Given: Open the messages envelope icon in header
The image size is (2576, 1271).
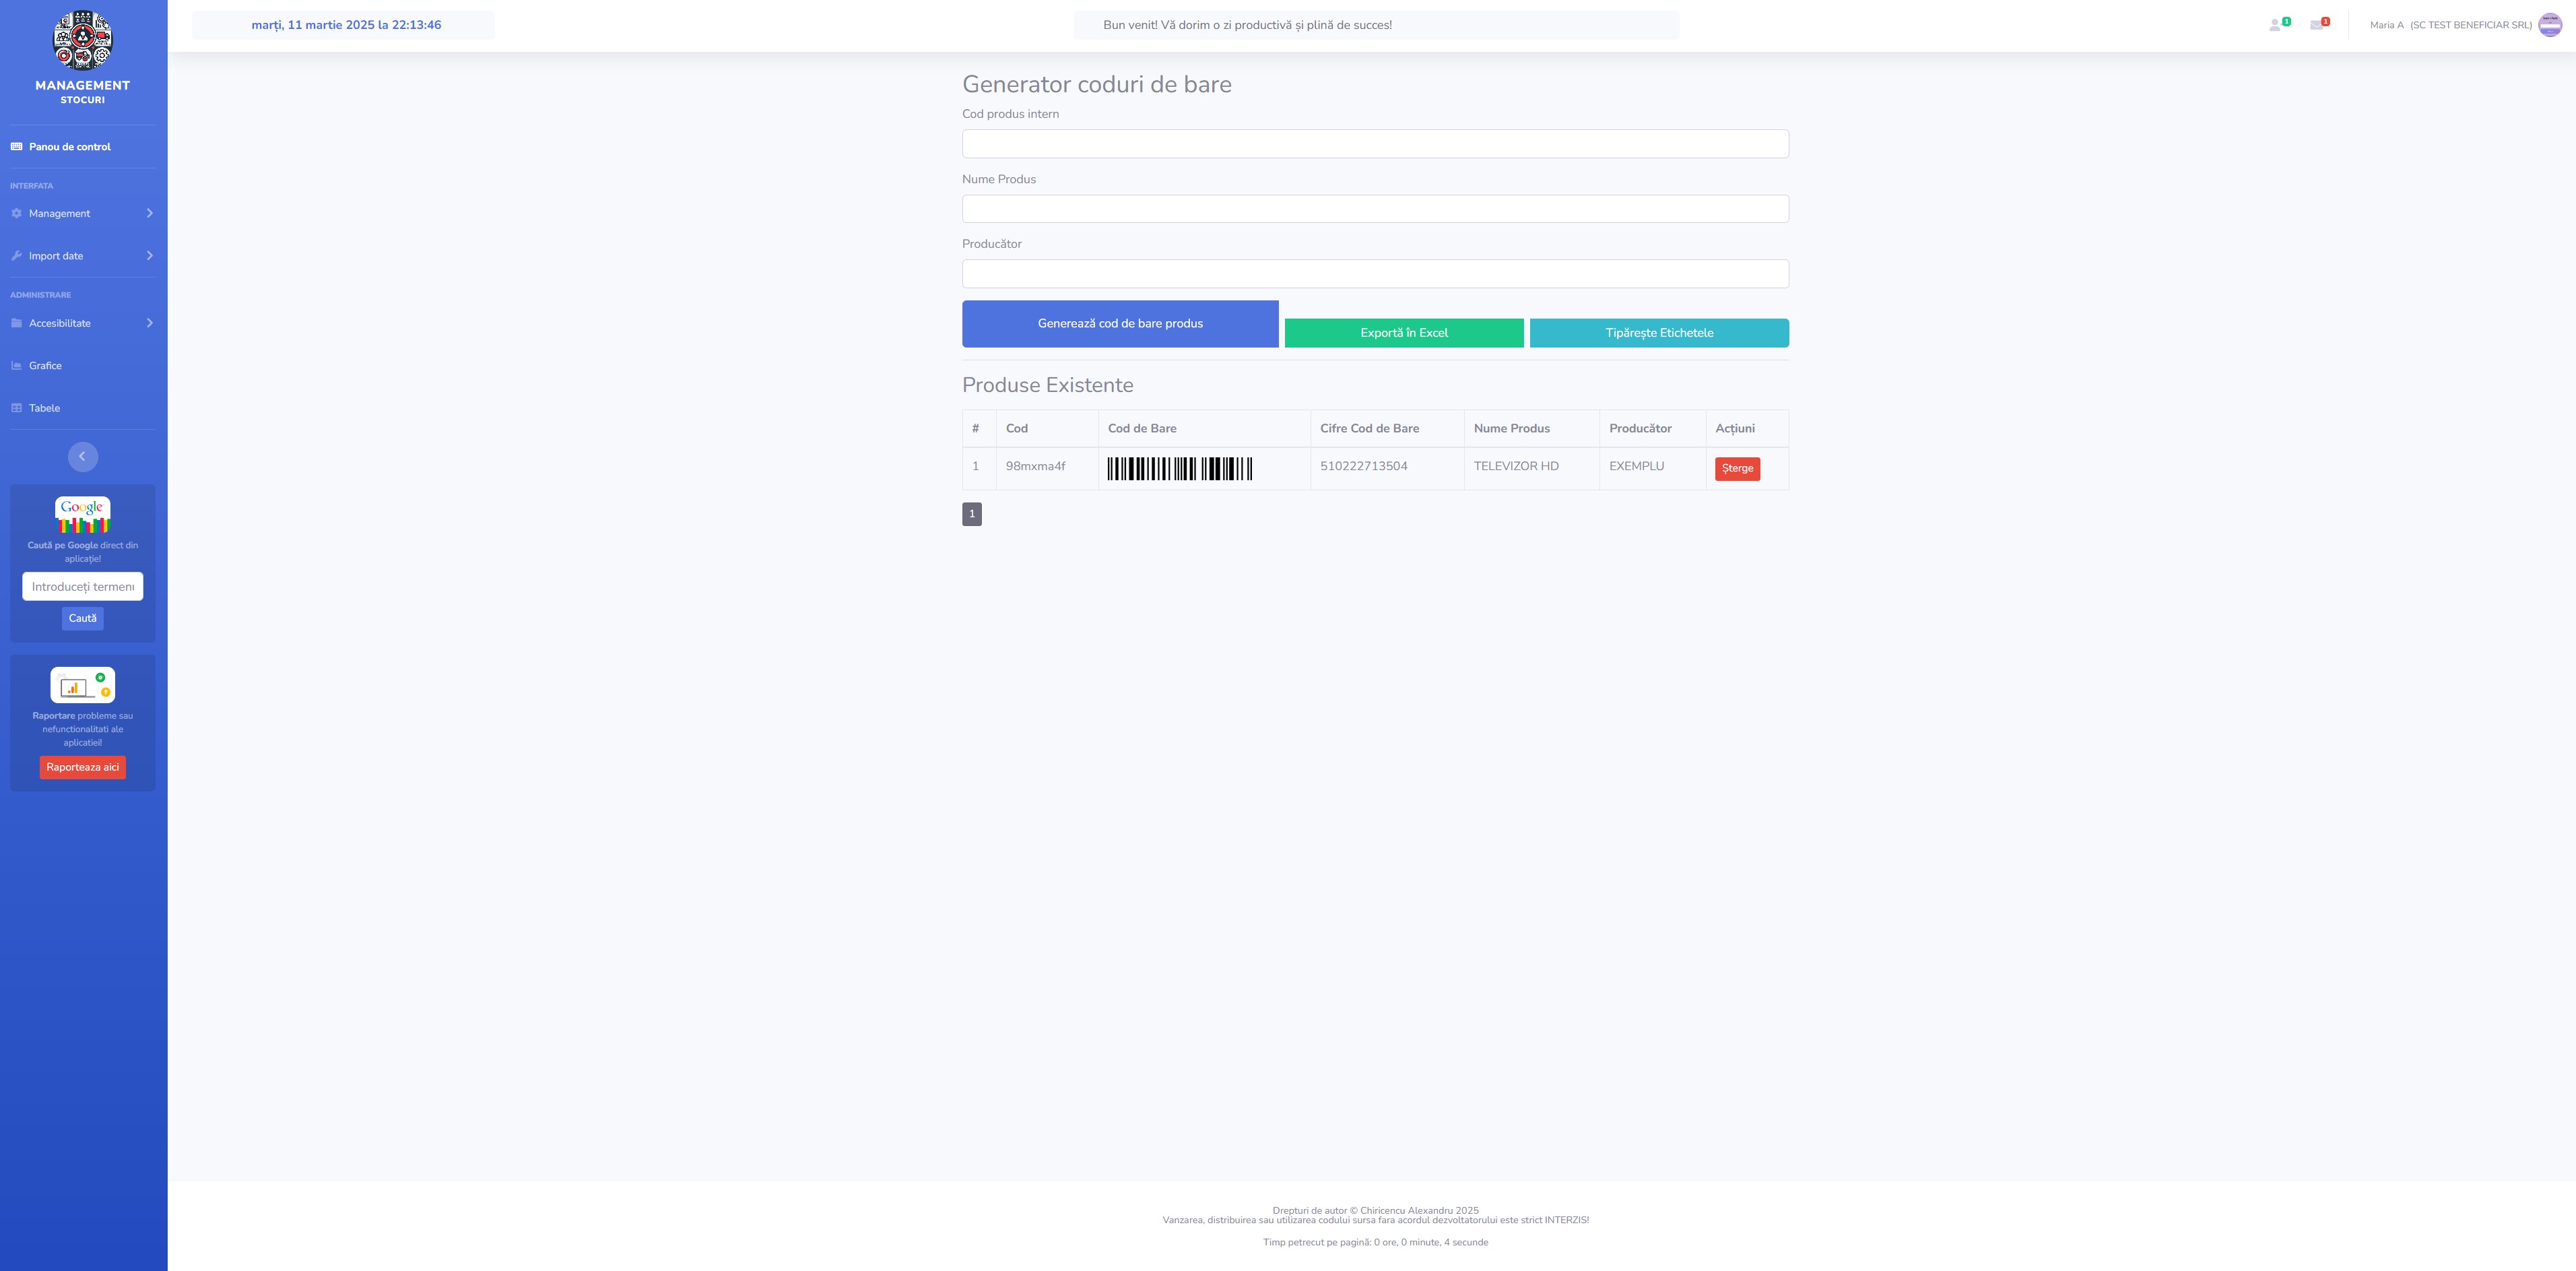Looking at the screenshot, I should pyautogui.click(x=2316, y=25).
